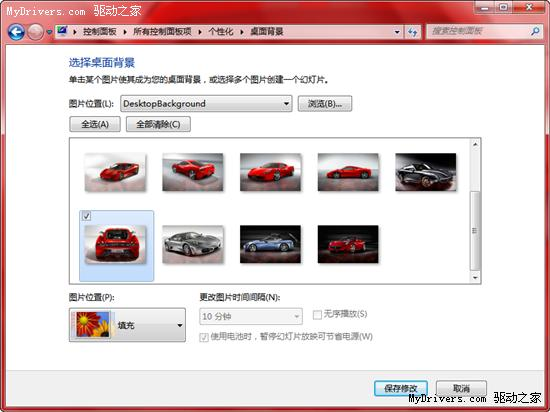
Task: Click 所有控制面板项 in the breadcrumb
Action: coord(162,32)
